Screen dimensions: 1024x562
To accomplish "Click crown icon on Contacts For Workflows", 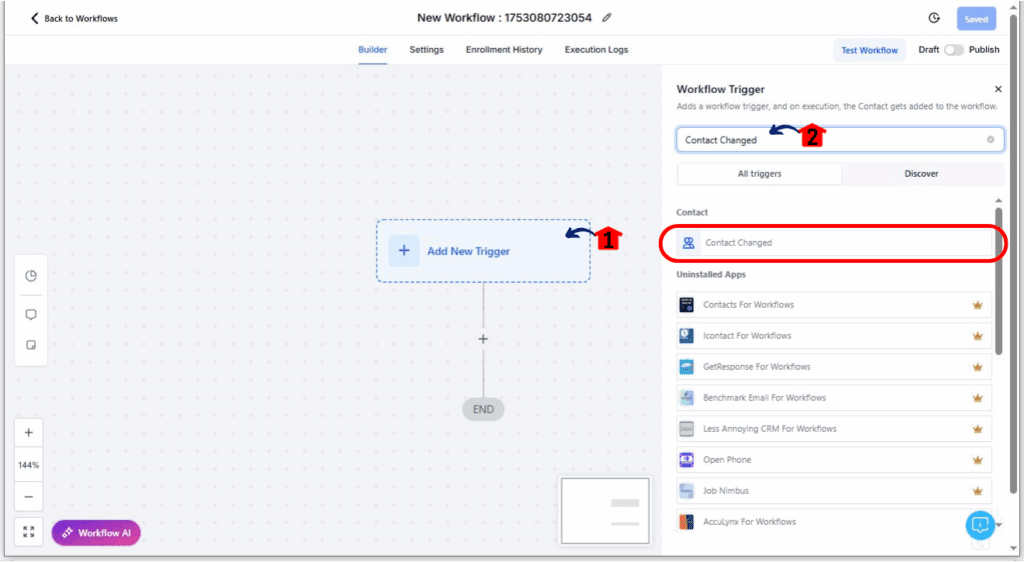I will point(978,305).
